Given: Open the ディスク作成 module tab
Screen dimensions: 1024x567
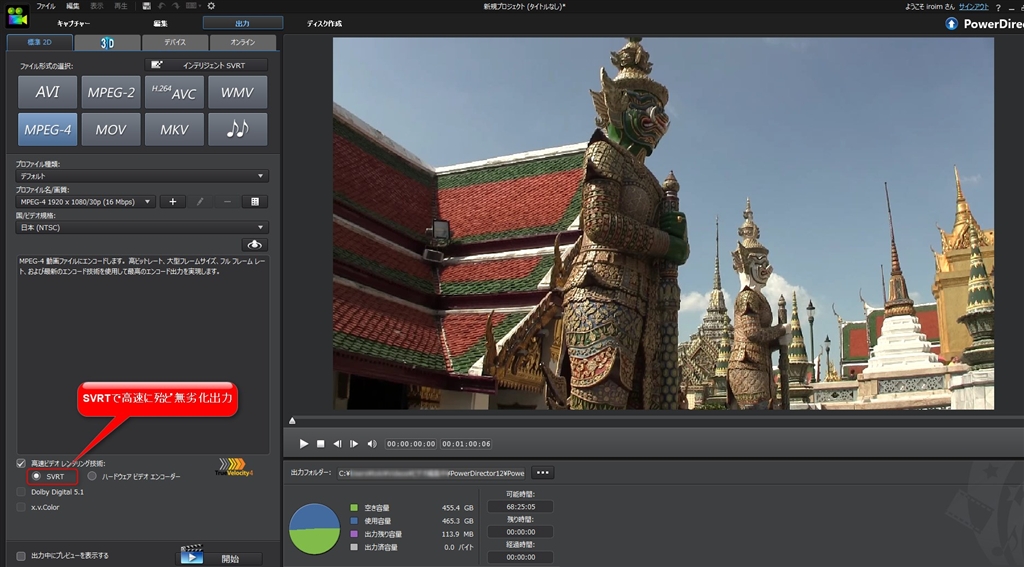Looking at the screenshot, I should click(324, 23).
